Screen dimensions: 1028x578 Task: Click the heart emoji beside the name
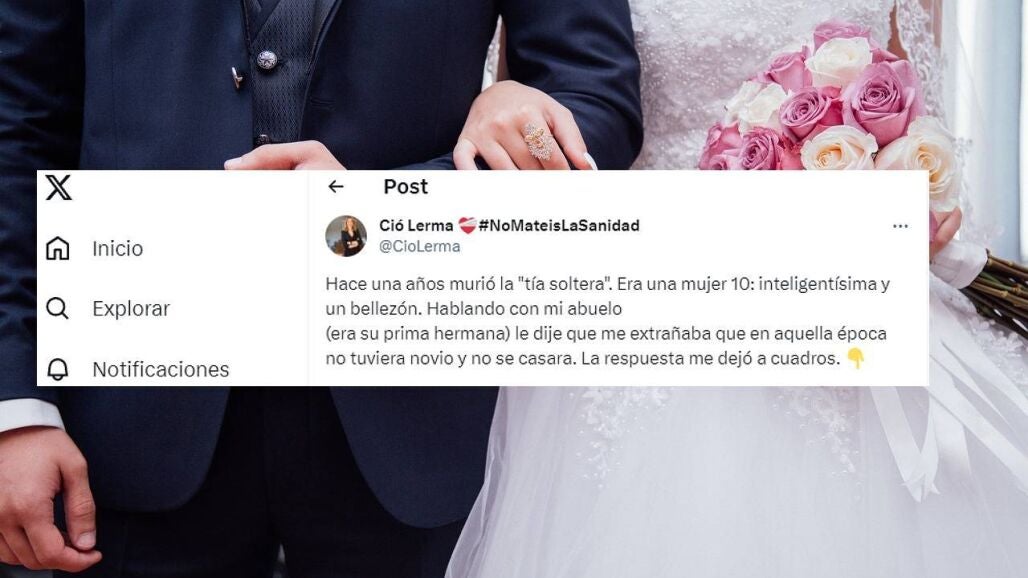[x=467, y=225]
